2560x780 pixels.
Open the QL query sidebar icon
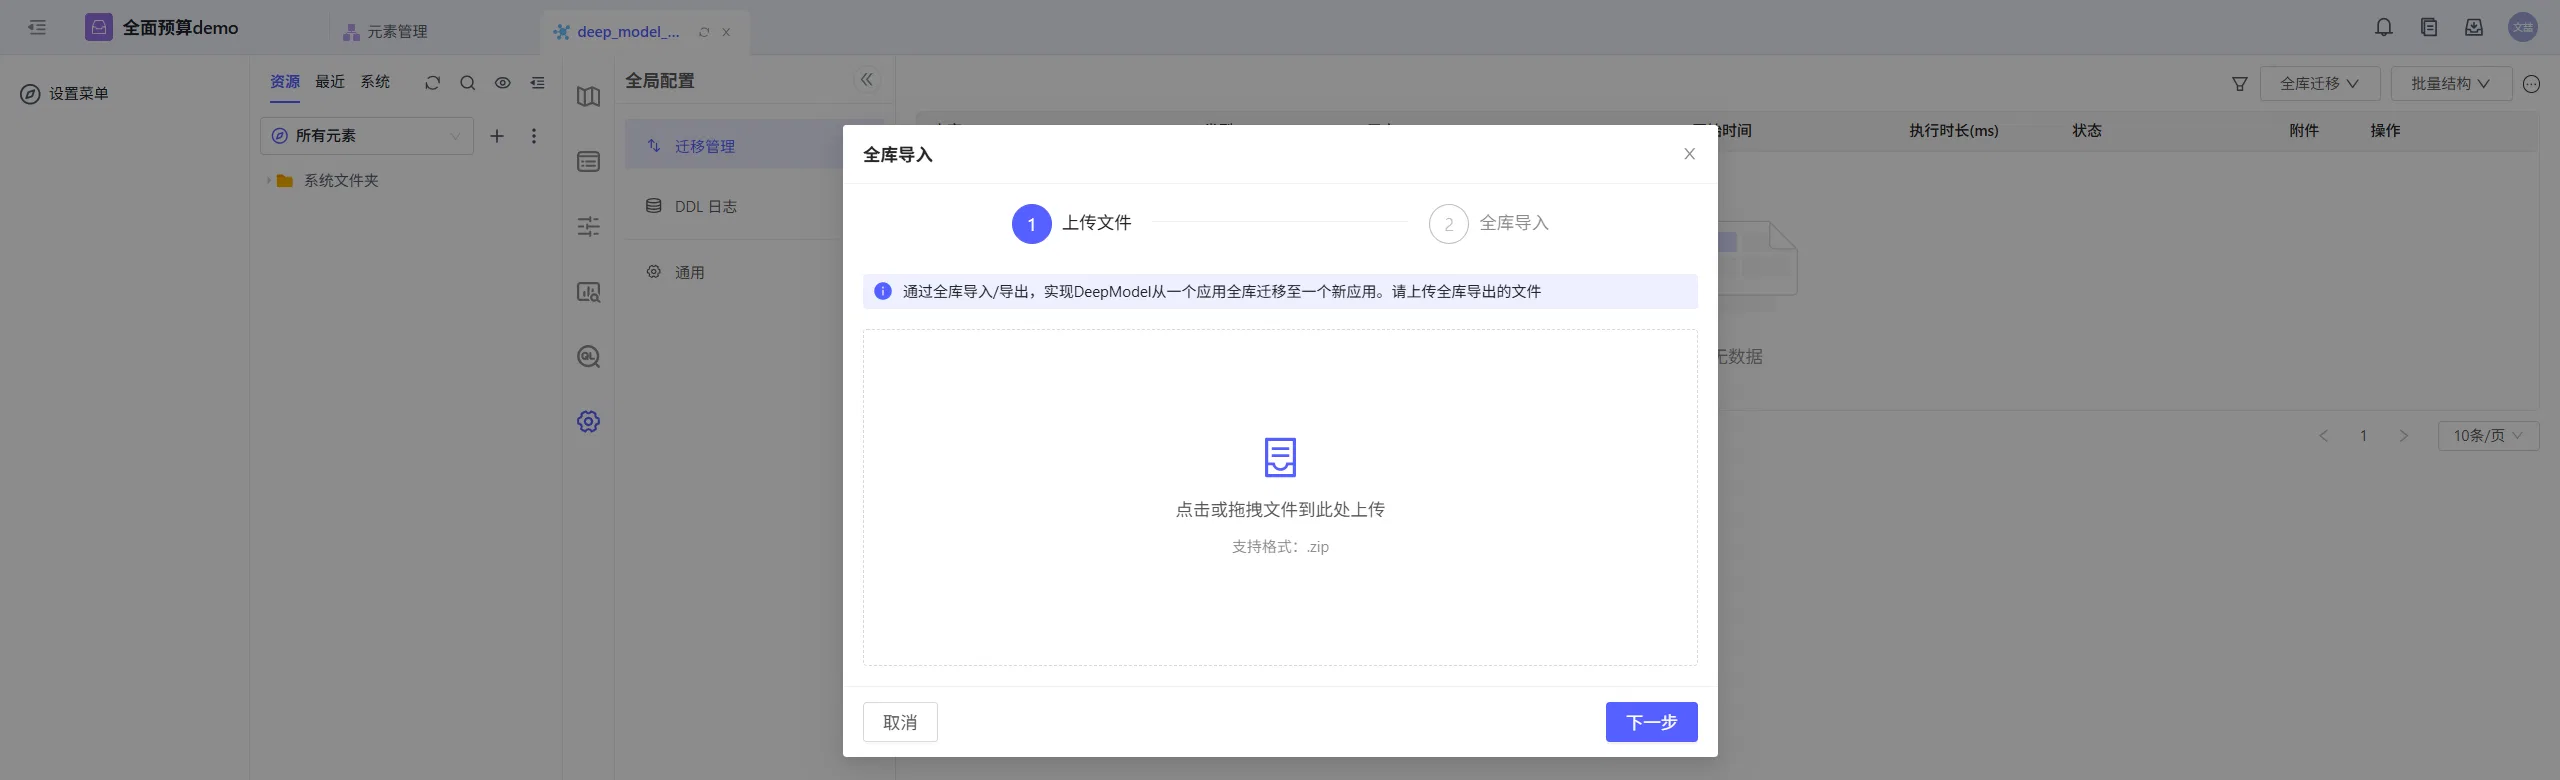(x=589, y=357)
